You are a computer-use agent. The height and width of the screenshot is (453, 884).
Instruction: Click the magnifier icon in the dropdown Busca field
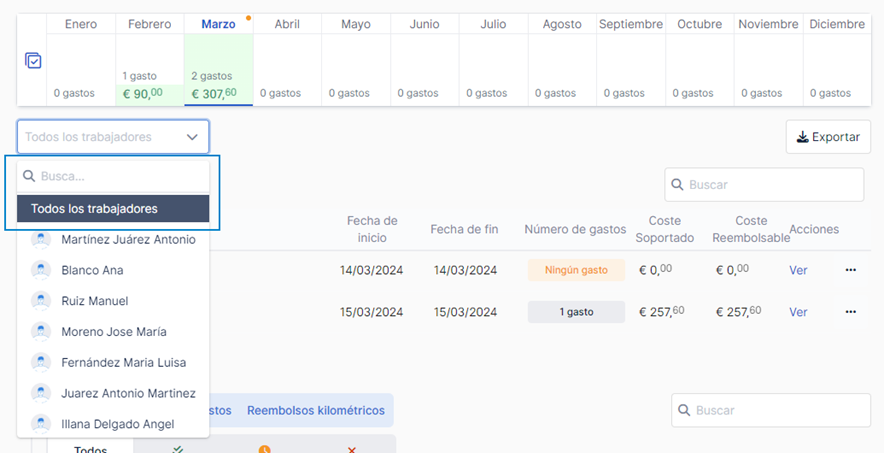[29, 176]
